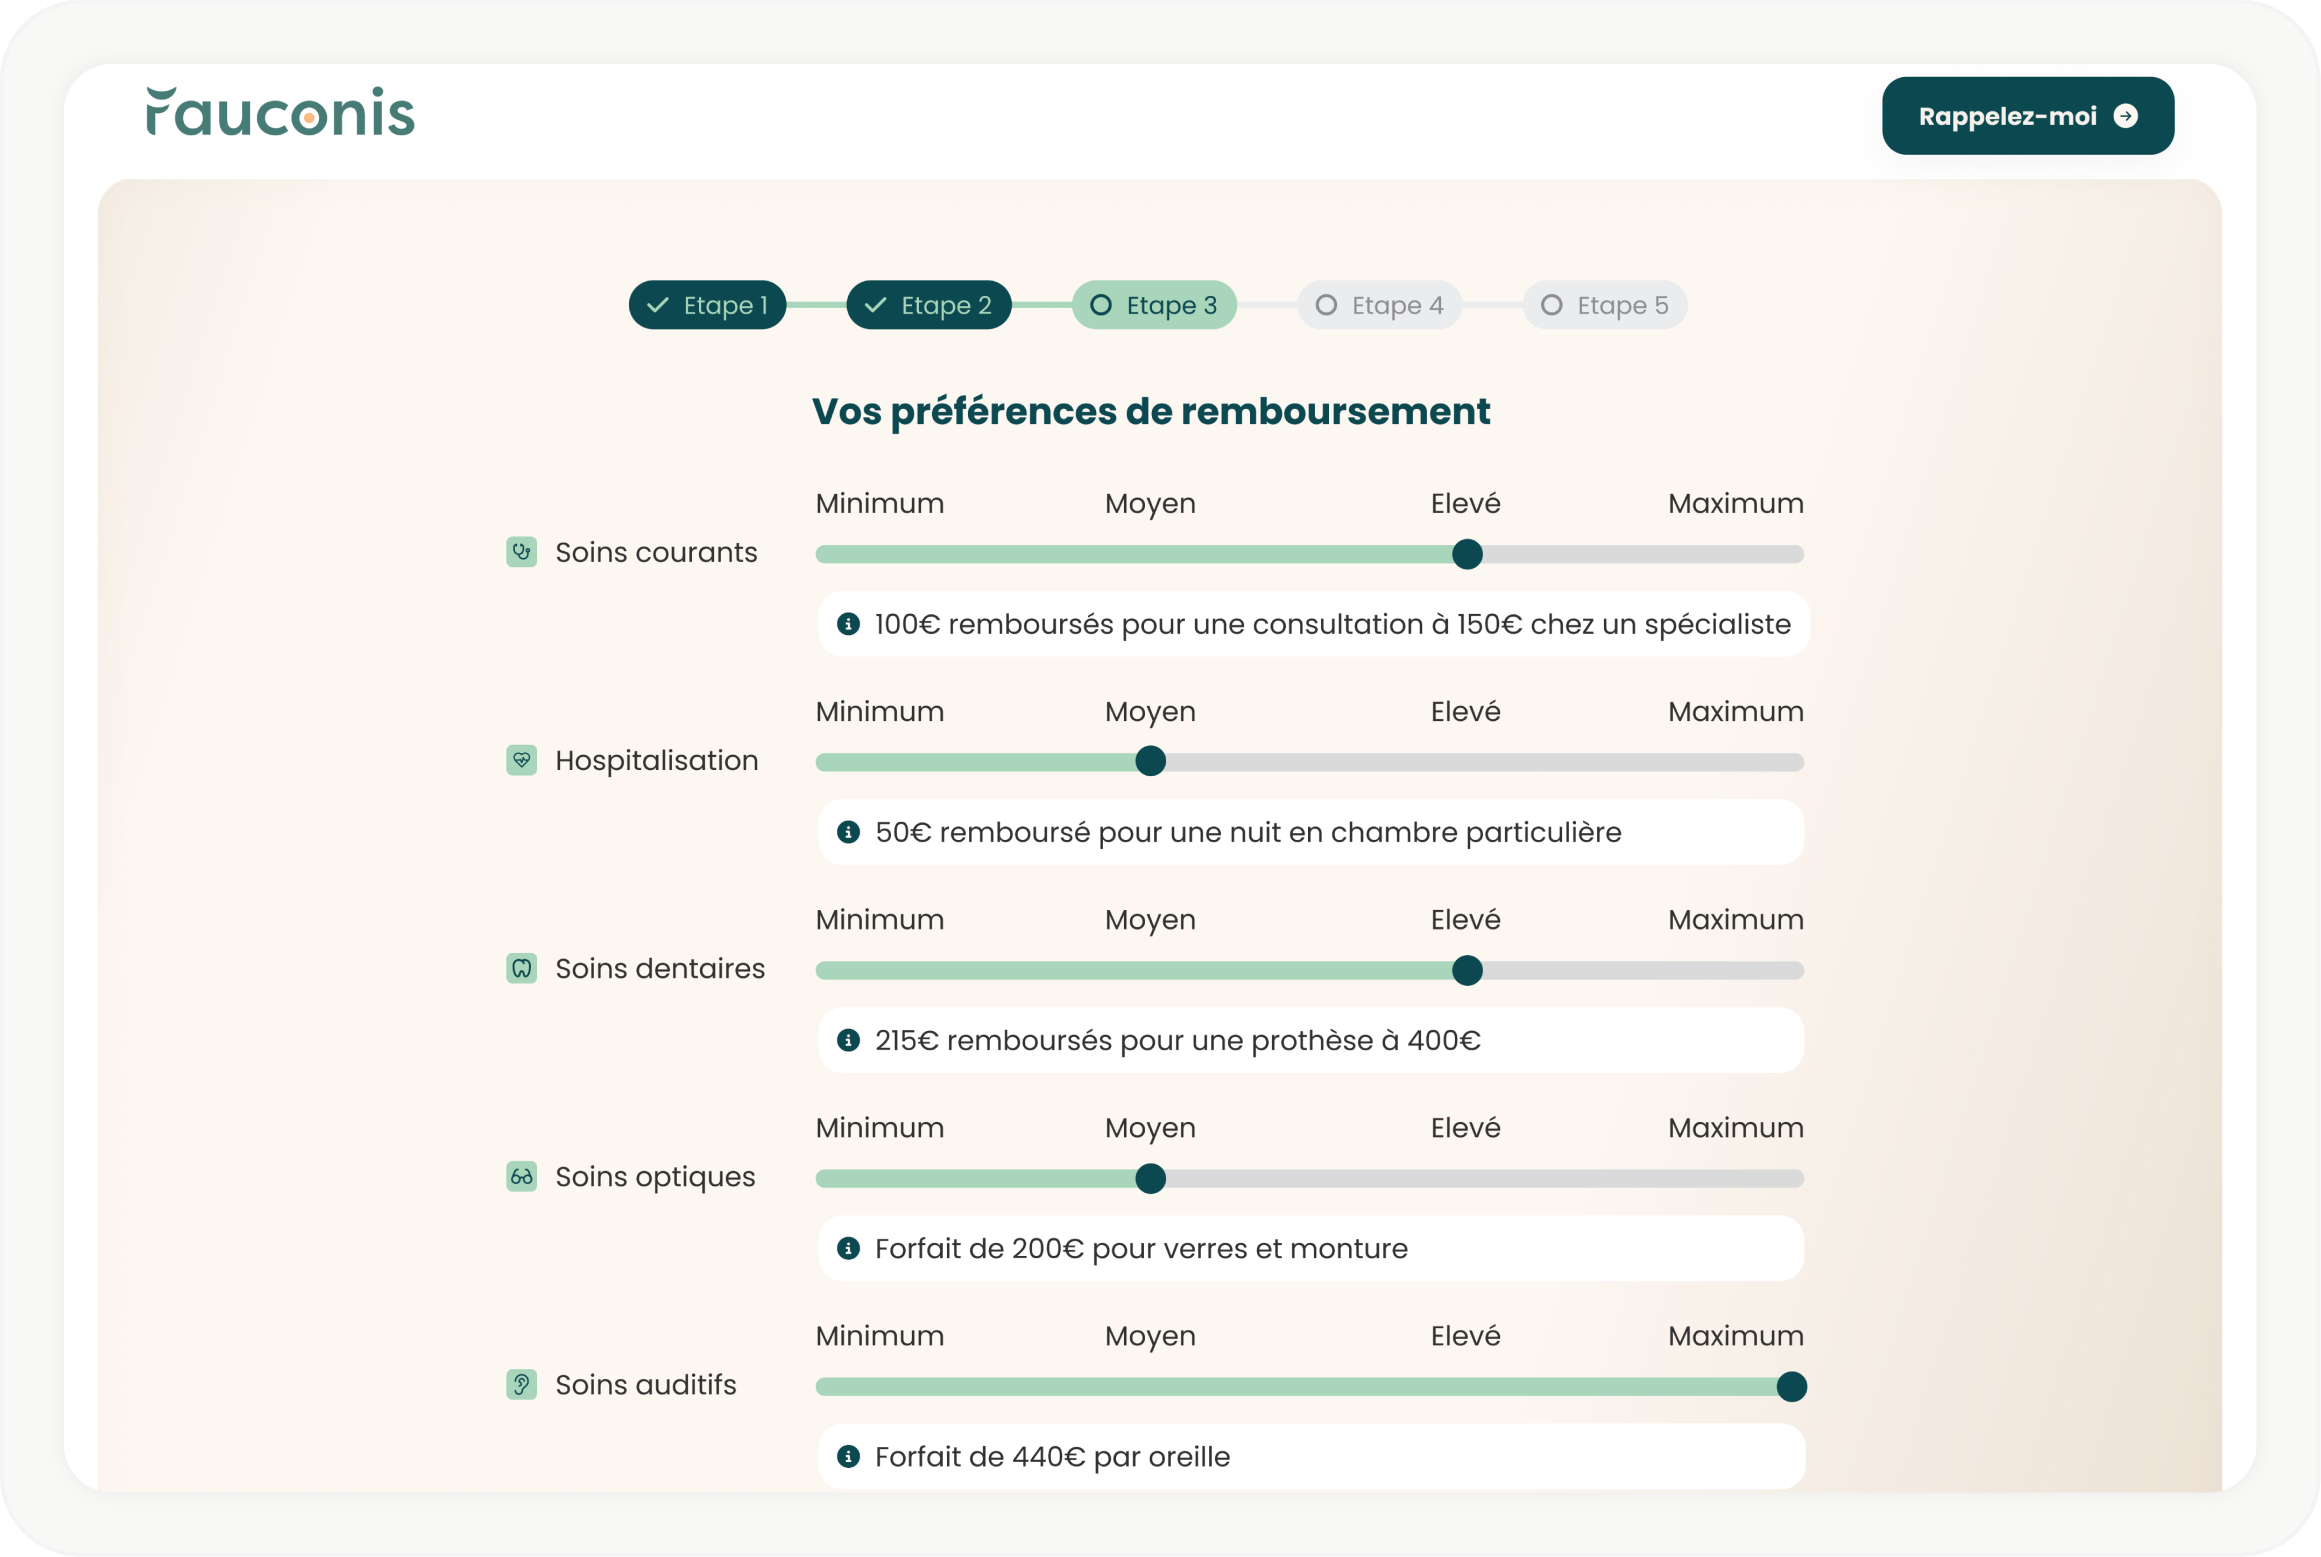The width and height of the screenshot is (2321, 1557).
Task: Click the Minimum label above the Soins dentaires slider
Action: tap(879, 919)
